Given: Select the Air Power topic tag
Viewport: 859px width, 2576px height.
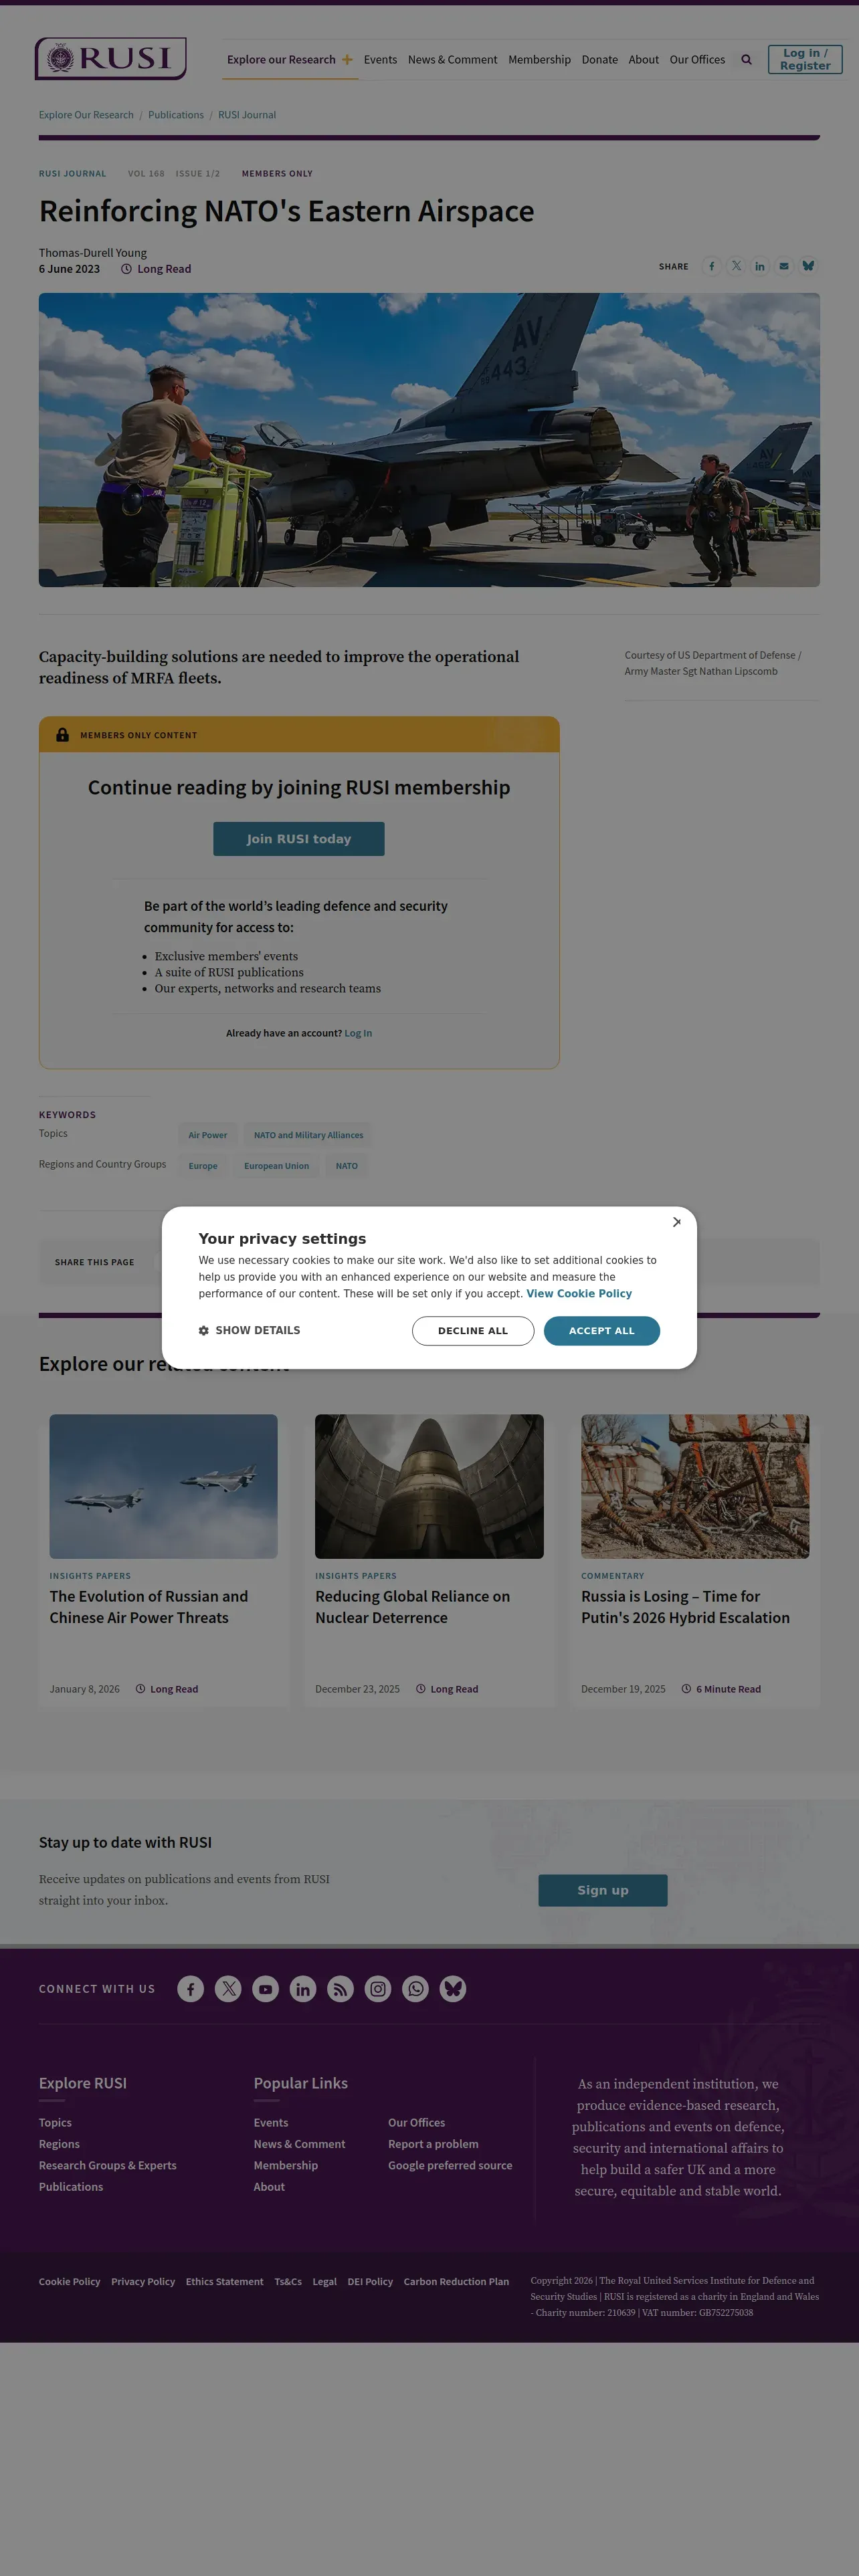Looking at the screenshot, I should click(x=208, y=1136).
